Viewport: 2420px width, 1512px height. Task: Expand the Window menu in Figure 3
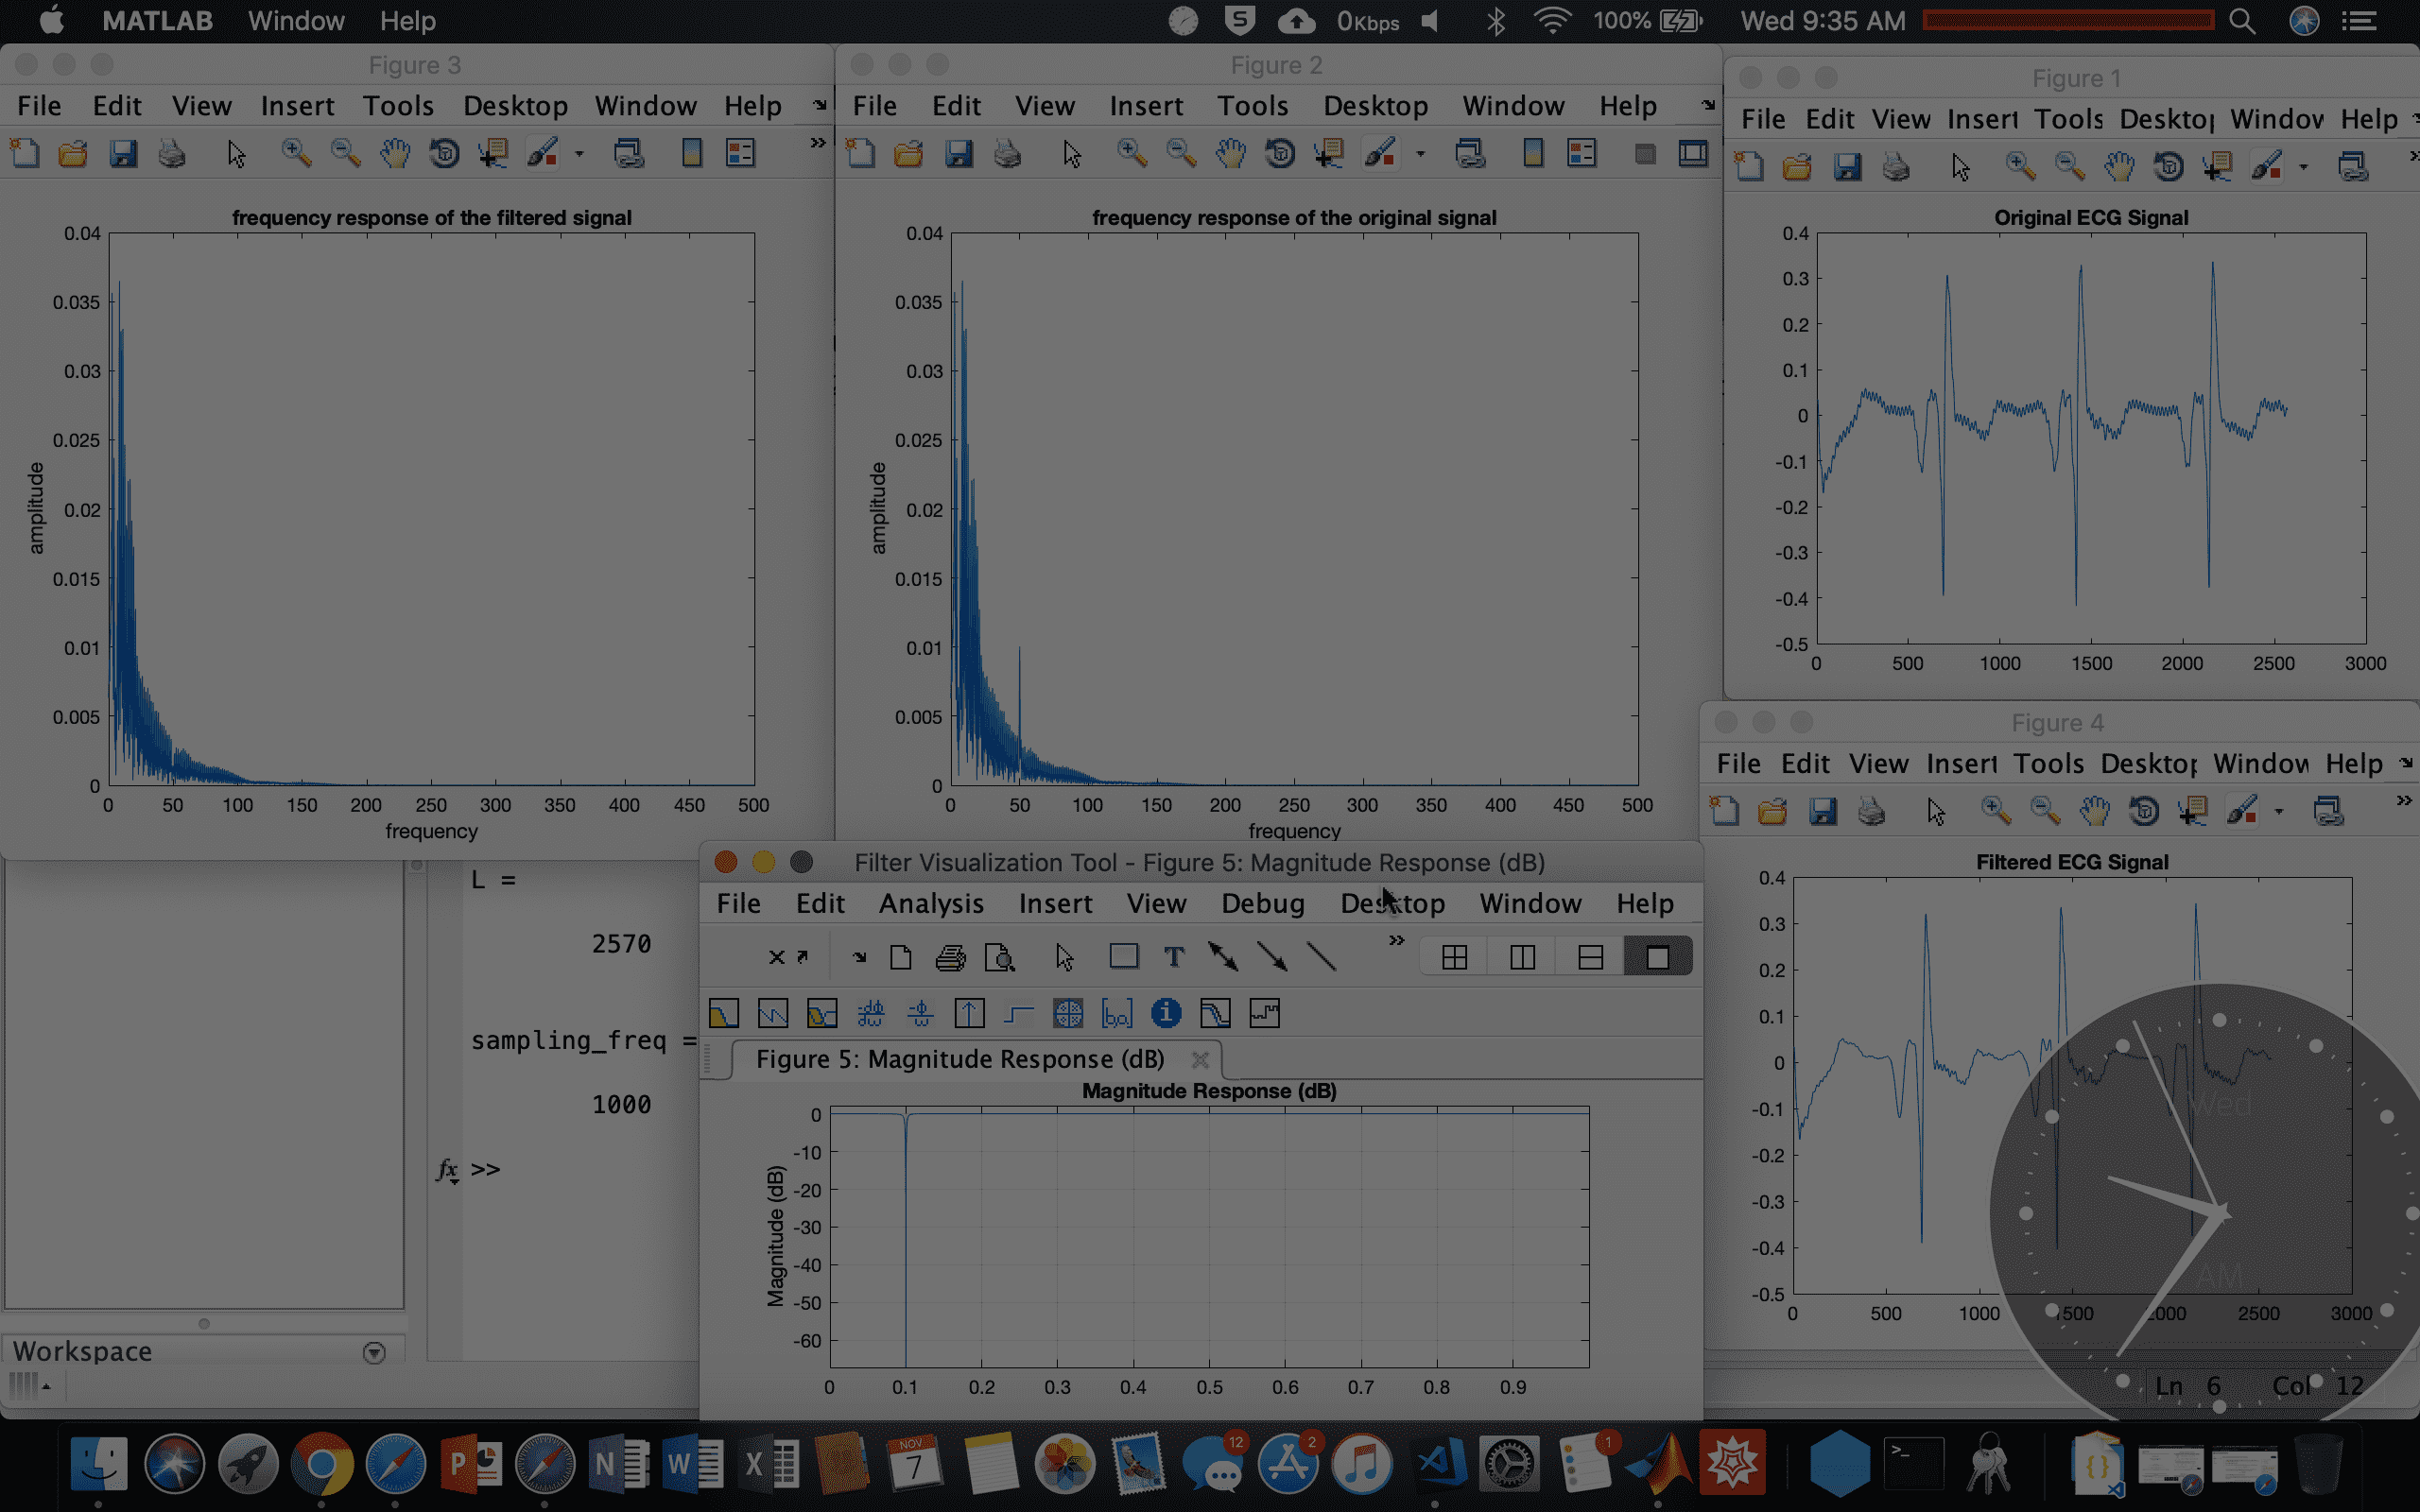click(x=647, y=106)
